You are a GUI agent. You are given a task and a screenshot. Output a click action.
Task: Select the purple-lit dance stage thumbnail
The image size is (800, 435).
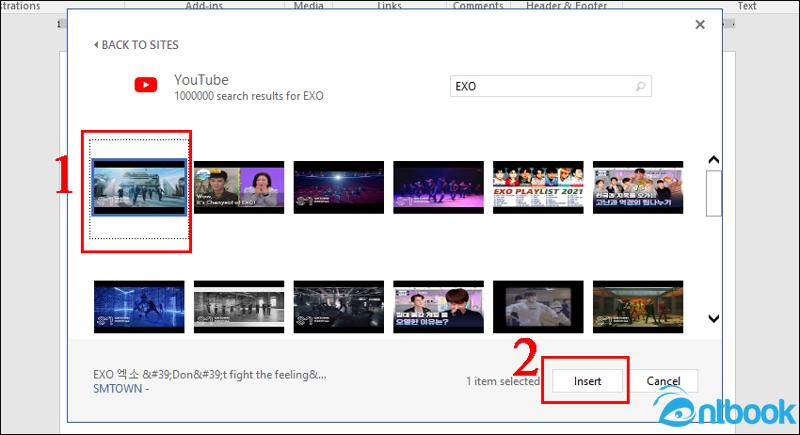click(x=438, y=187)
